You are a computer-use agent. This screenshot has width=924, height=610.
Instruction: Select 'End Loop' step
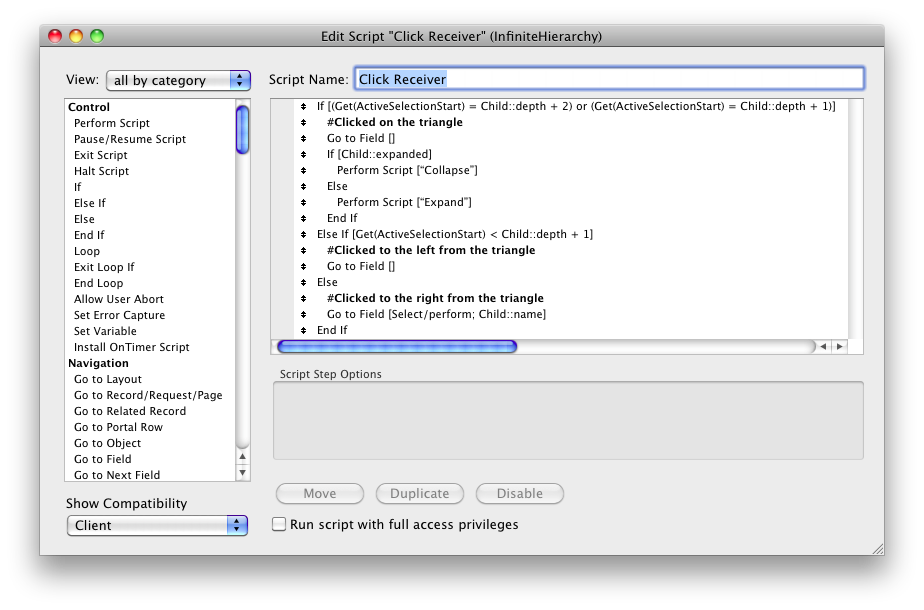[98, 283]
